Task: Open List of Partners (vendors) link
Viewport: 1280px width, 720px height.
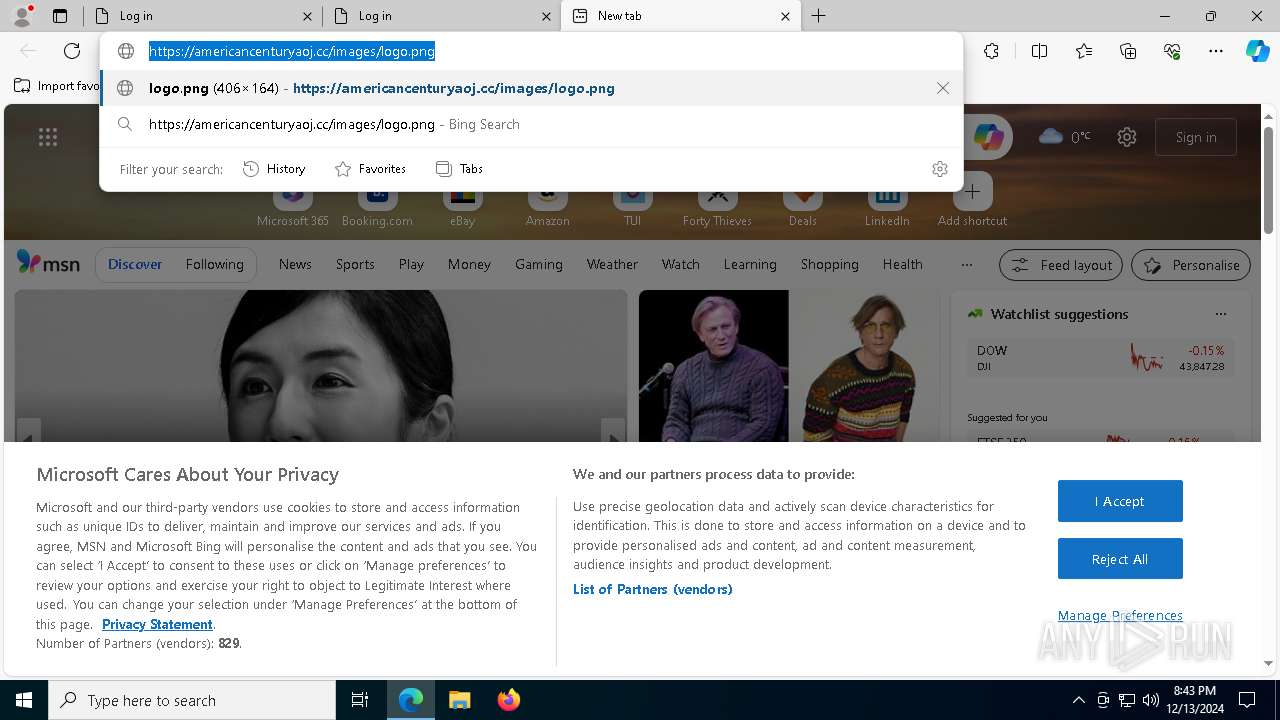Action: click(653, 589)
